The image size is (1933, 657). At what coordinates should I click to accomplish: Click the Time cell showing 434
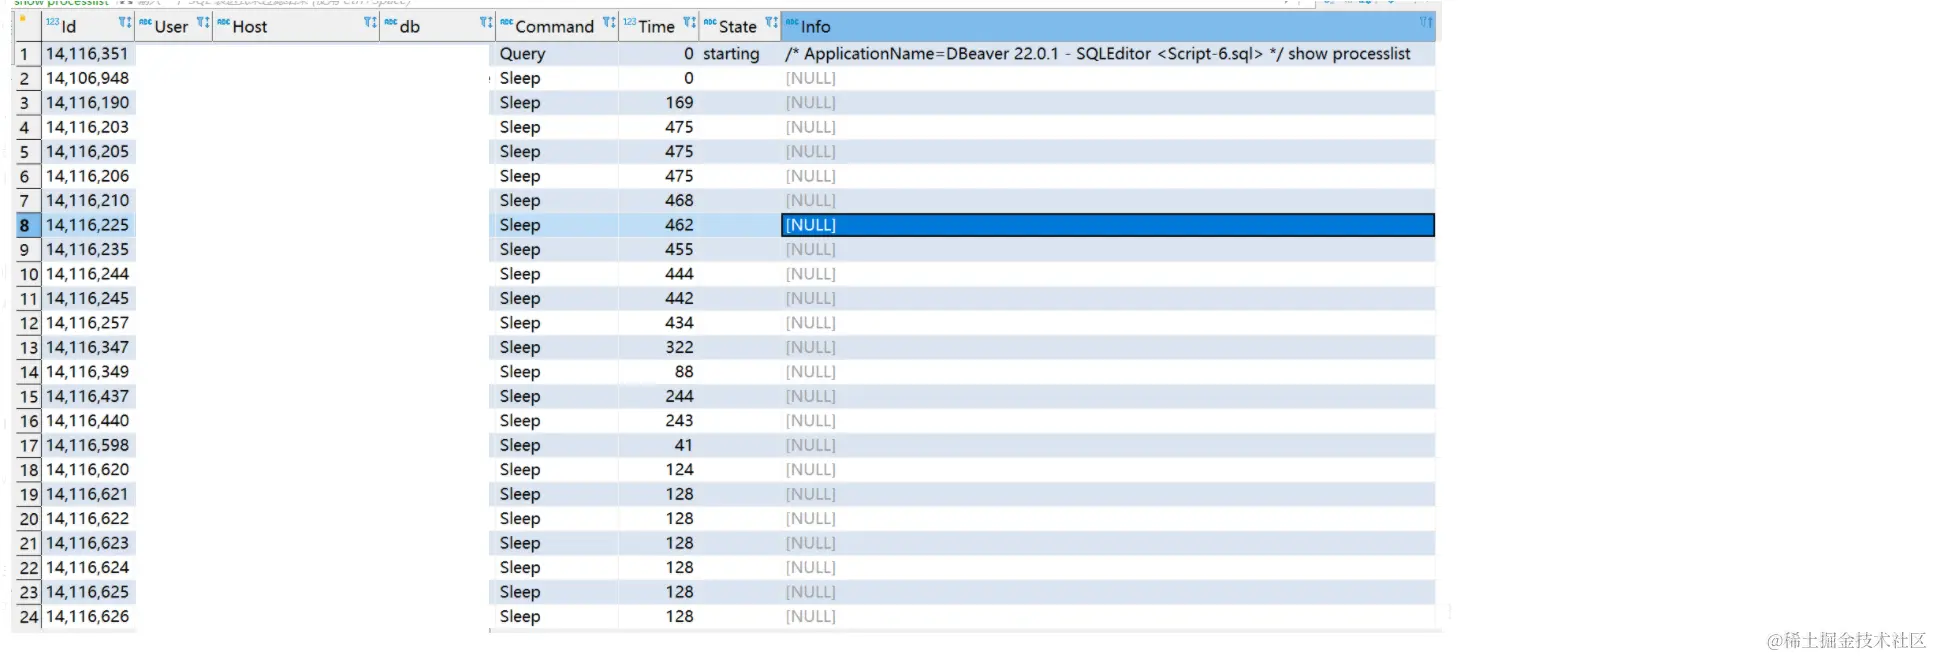pos(659,323)
